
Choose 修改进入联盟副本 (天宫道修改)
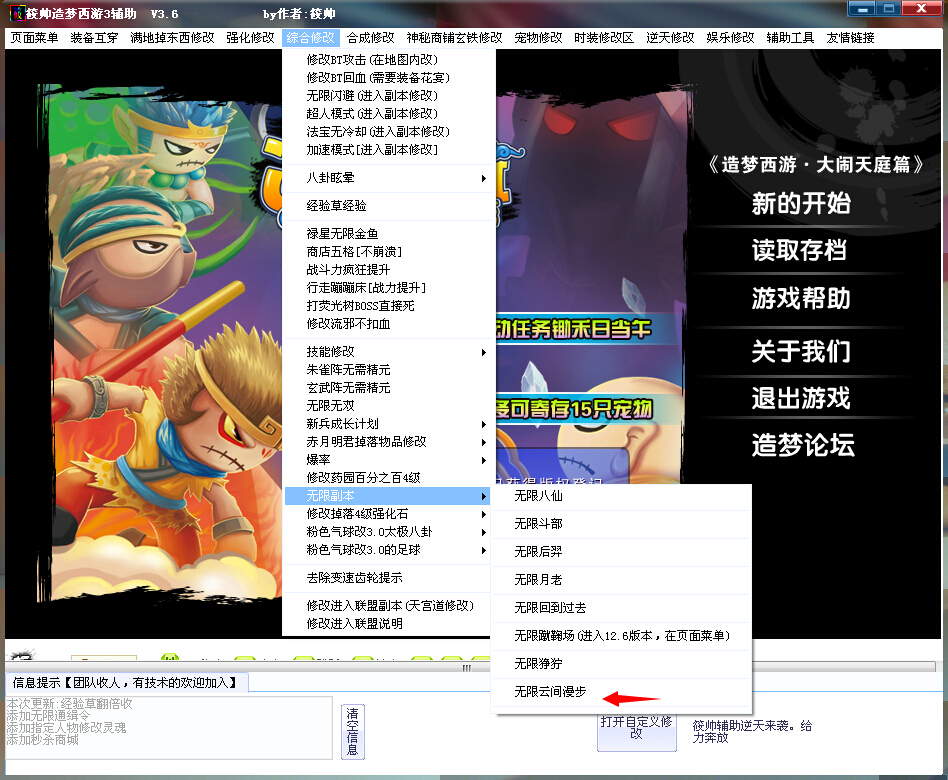pyautogui.click(x=387, y=606)
